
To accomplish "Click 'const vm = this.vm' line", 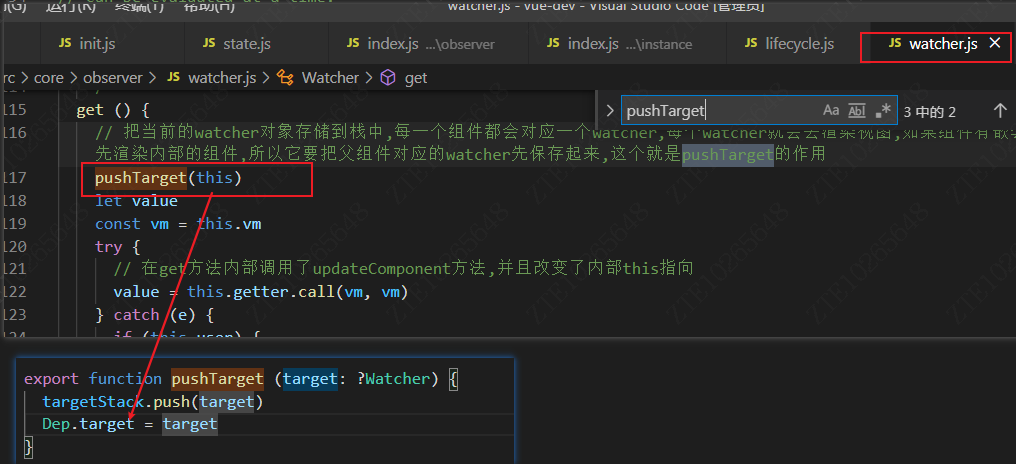I will pyautogui.click(x=178, y=224).
